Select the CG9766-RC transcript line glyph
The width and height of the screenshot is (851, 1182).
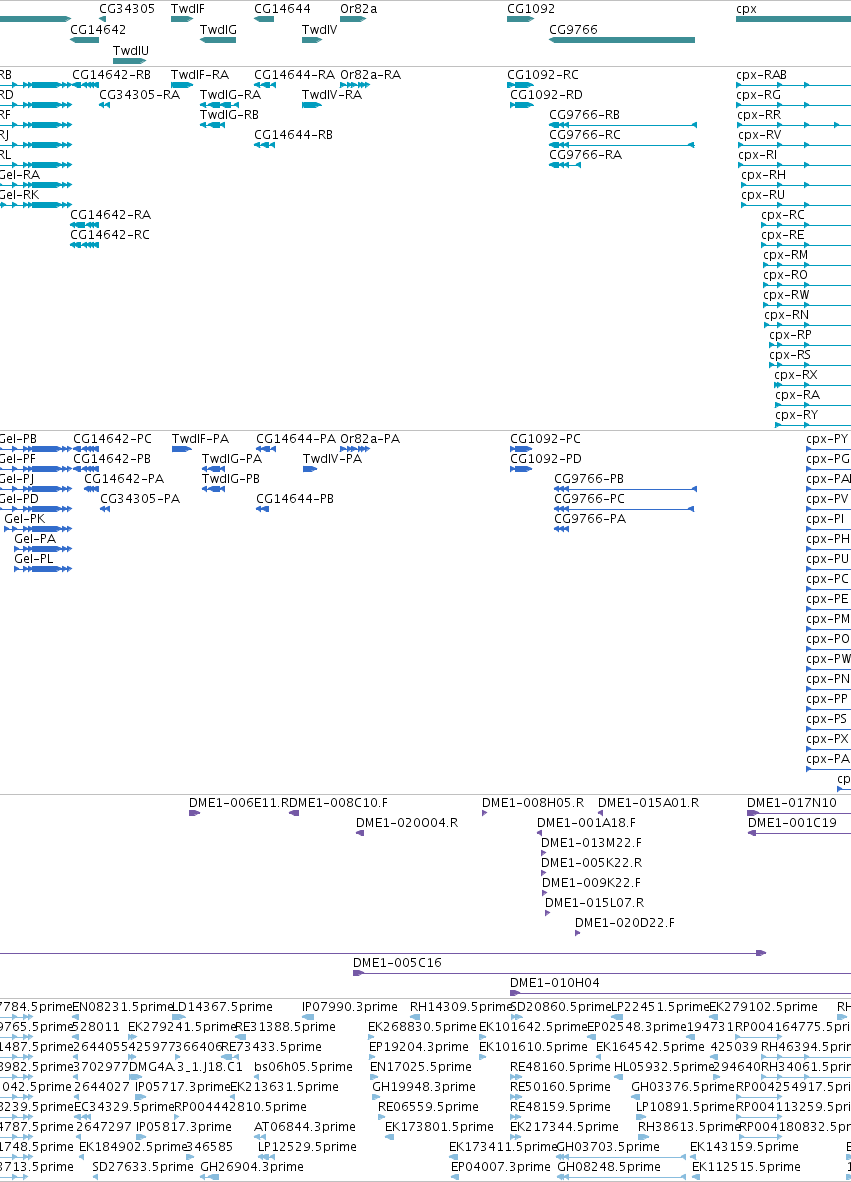coord(623,145)
